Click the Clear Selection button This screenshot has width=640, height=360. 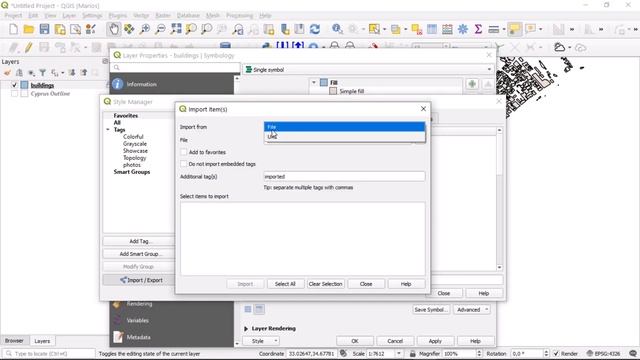click(325, 284)
